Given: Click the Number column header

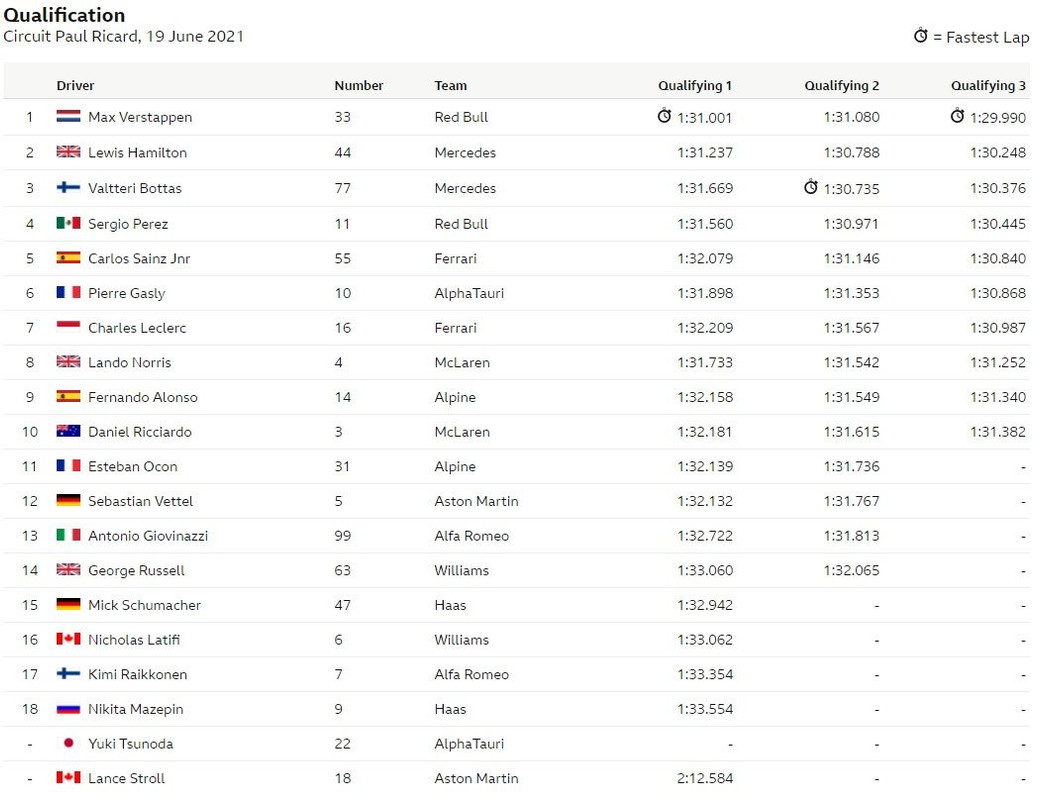Looking at the screenshot, I should pos(359,85).
